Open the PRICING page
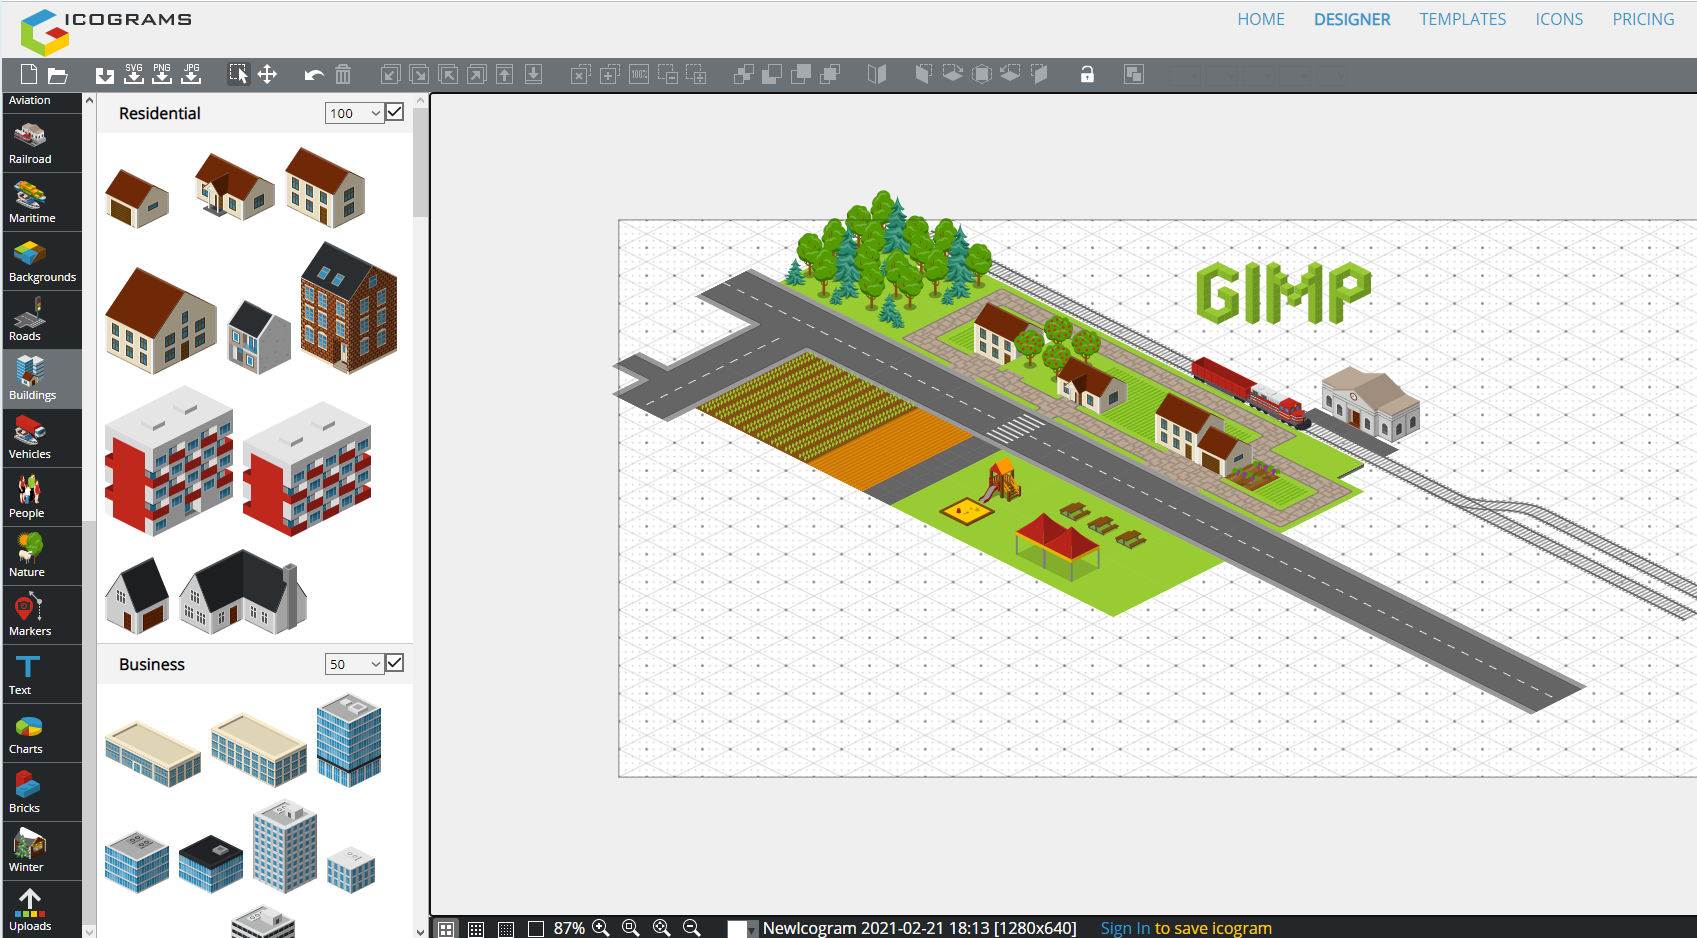This screenshot has height=938, width=1697. (x=1643, y=19)
